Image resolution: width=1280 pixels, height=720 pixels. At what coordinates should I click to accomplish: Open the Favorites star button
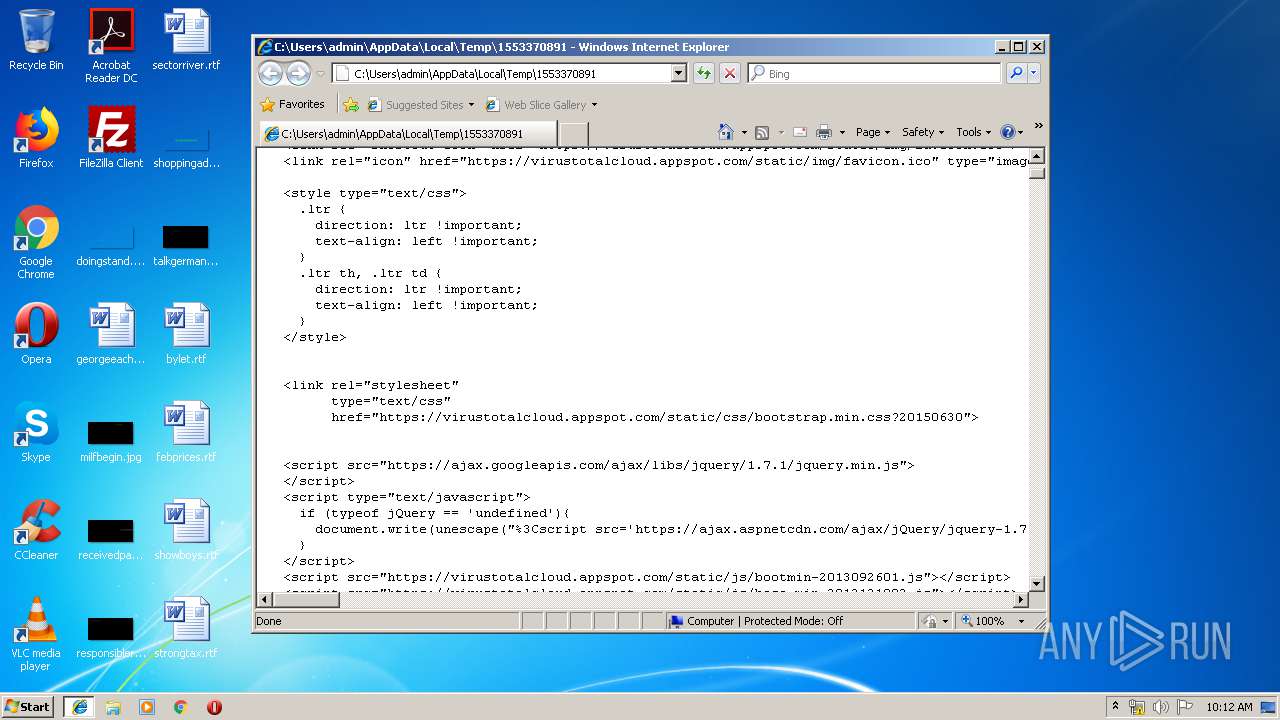pos(292,104)
